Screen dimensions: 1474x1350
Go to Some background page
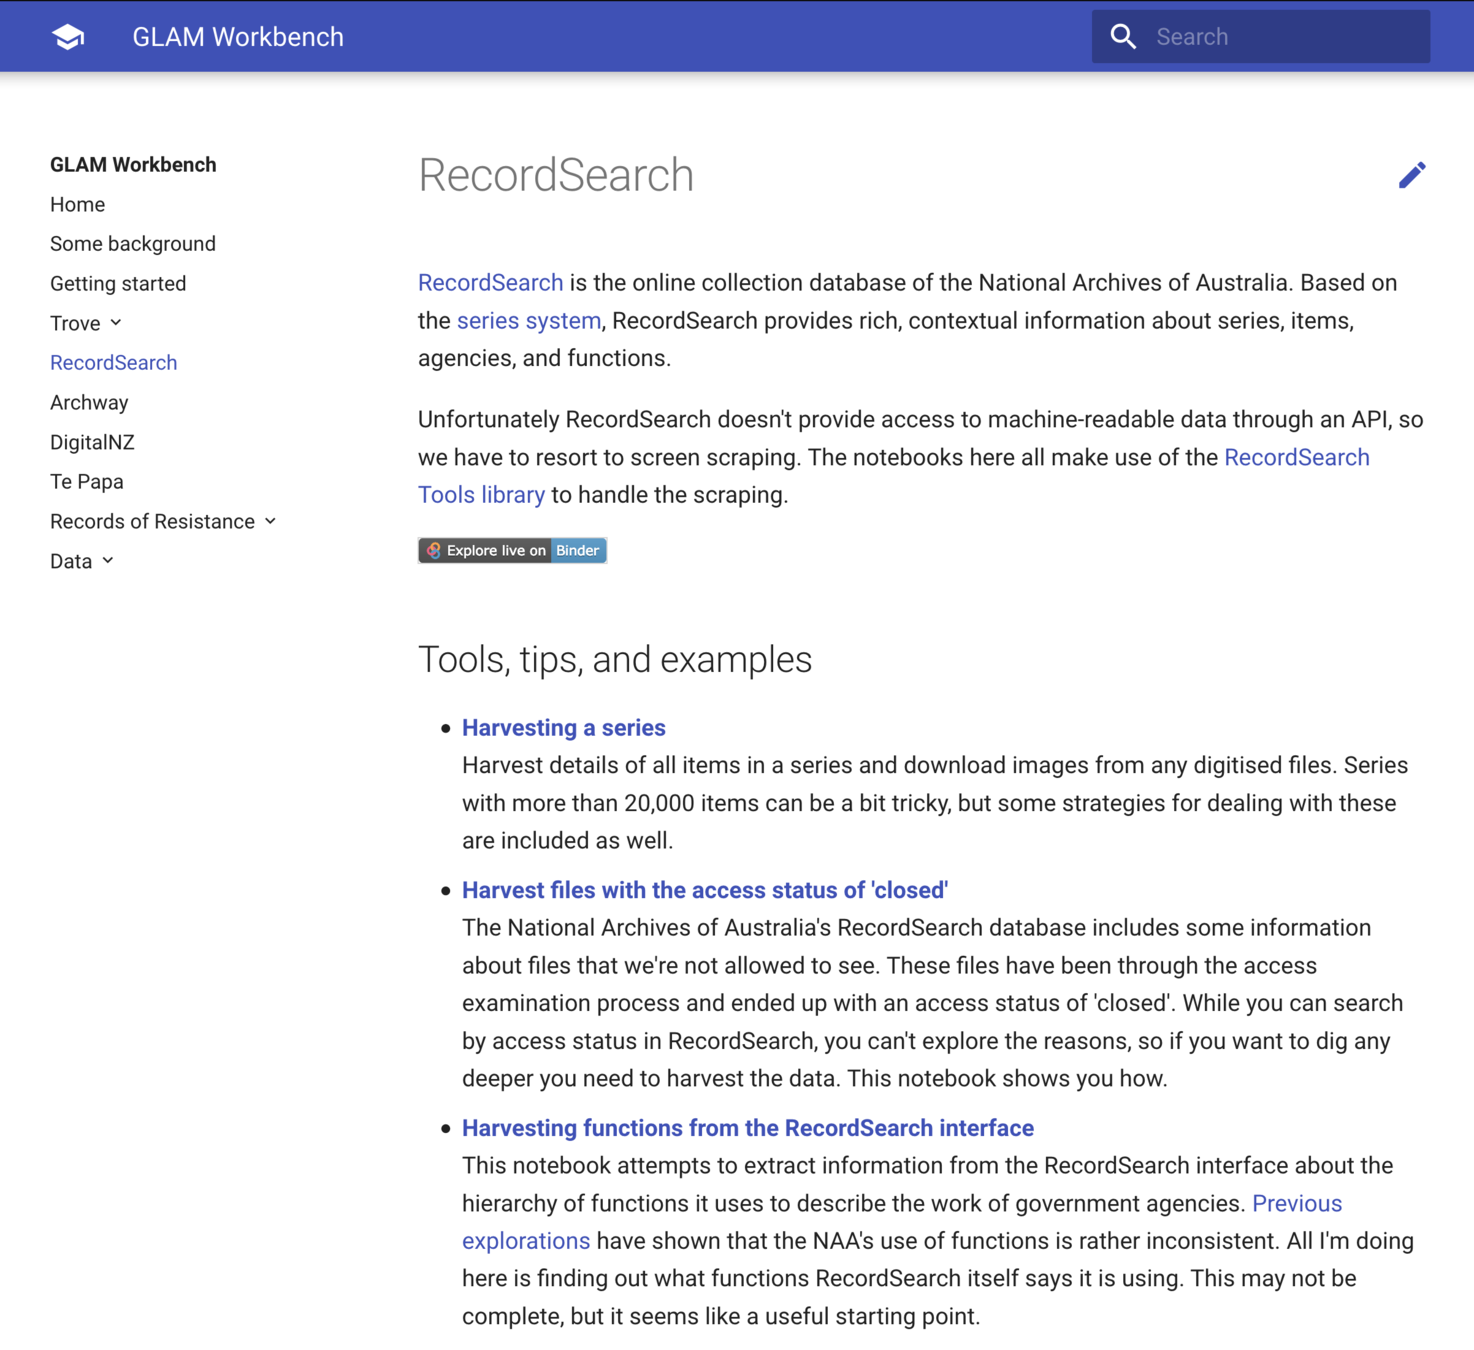[133, 244]
